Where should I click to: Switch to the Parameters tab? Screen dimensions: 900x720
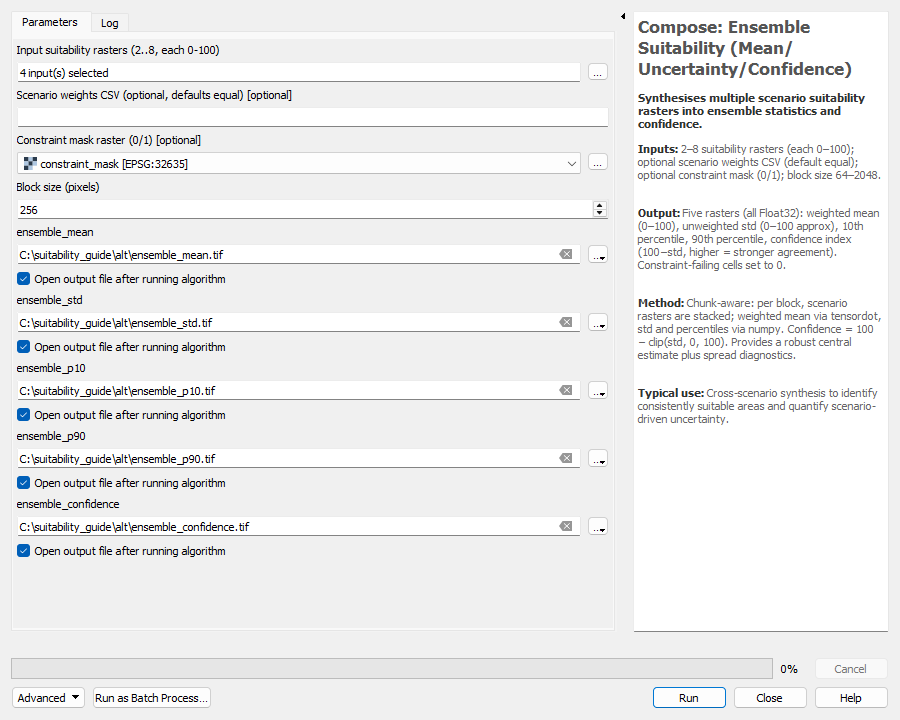coord(50,22)
